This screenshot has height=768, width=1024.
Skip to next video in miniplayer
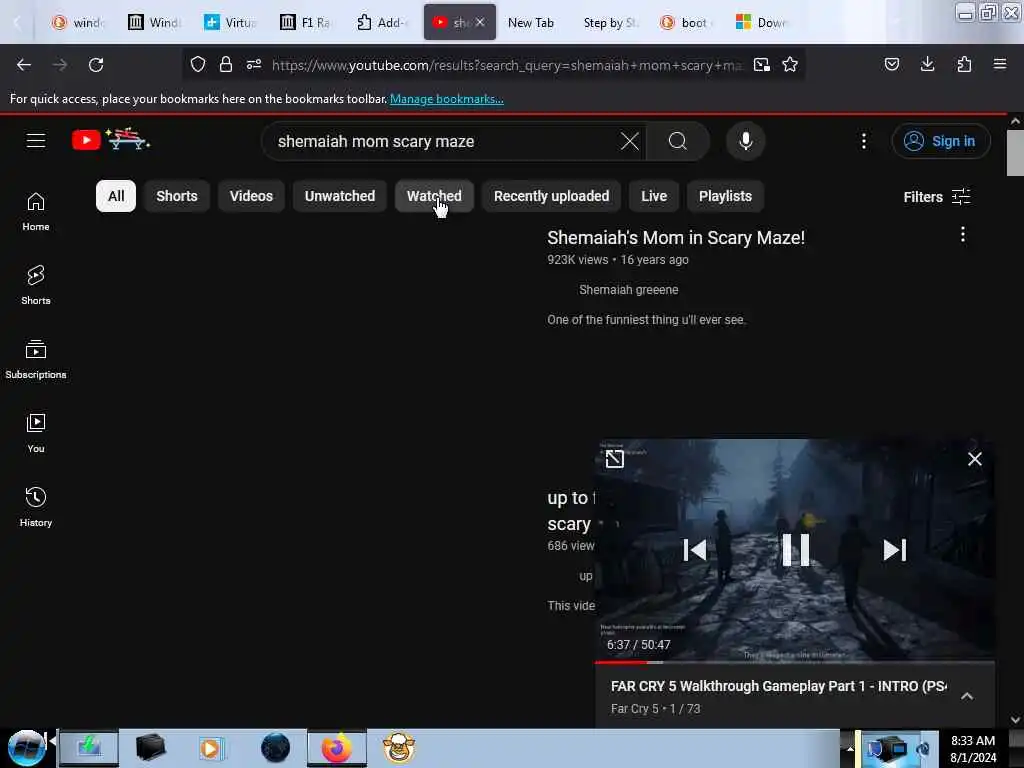point(894,550)
